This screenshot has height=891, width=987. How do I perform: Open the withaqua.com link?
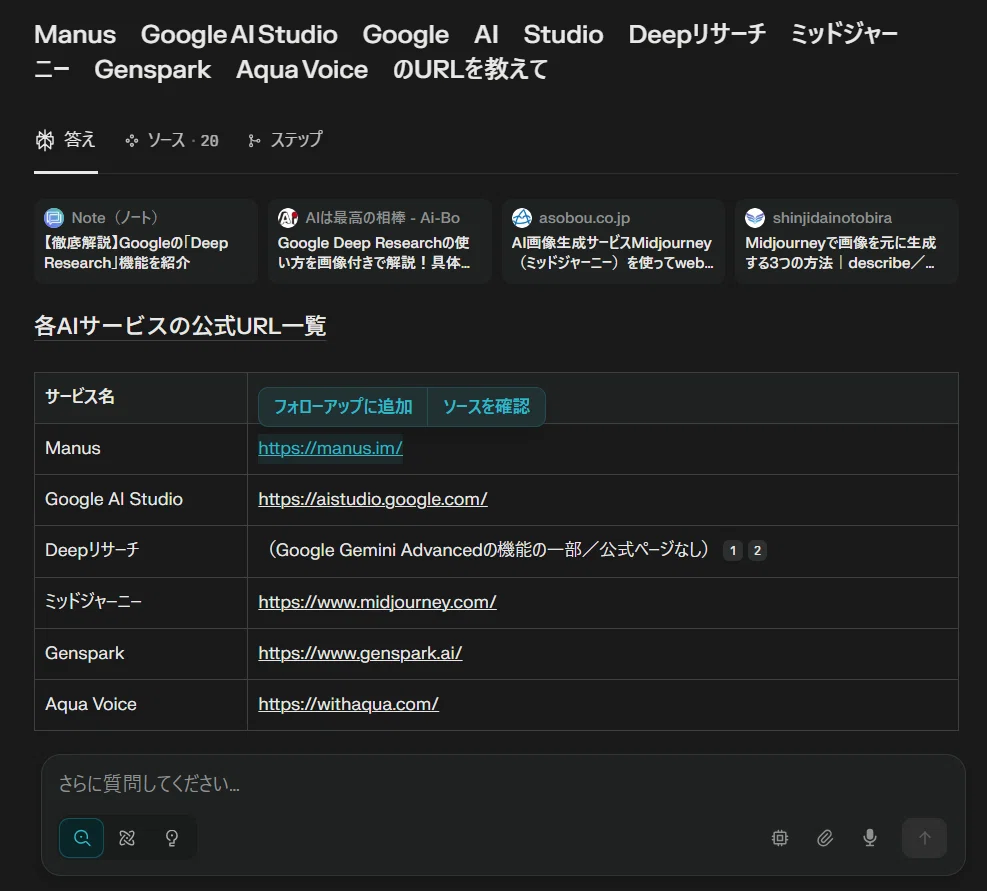click(x=348, y=704)
